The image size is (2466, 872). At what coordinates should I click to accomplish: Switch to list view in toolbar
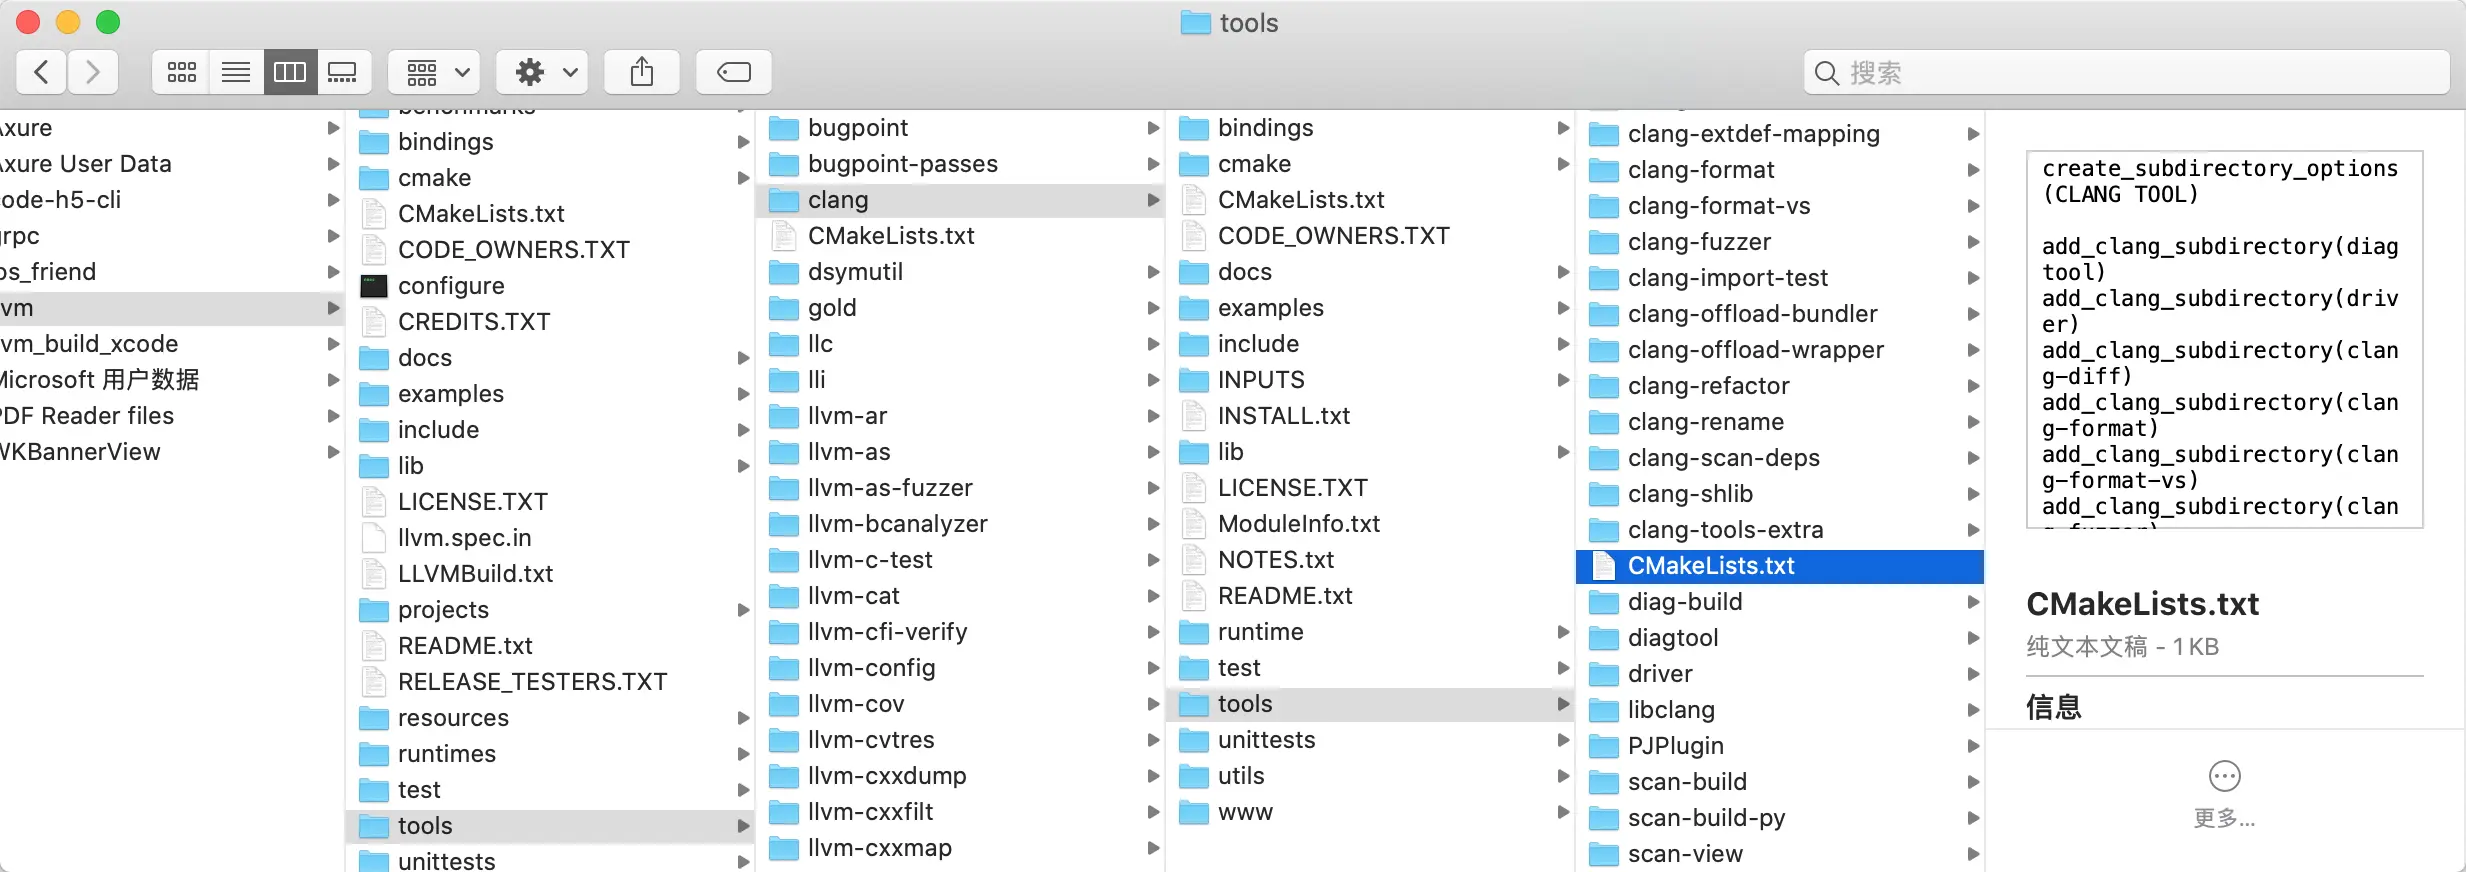pyautogui.click(x=236, y=72)
